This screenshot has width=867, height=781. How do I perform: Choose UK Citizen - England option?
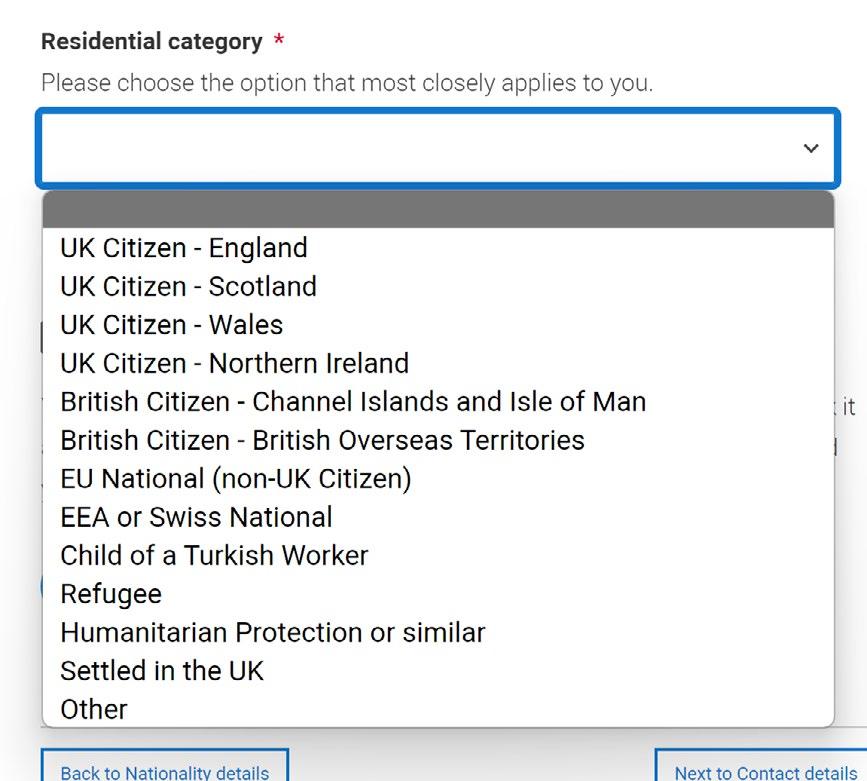coord(184,248)
